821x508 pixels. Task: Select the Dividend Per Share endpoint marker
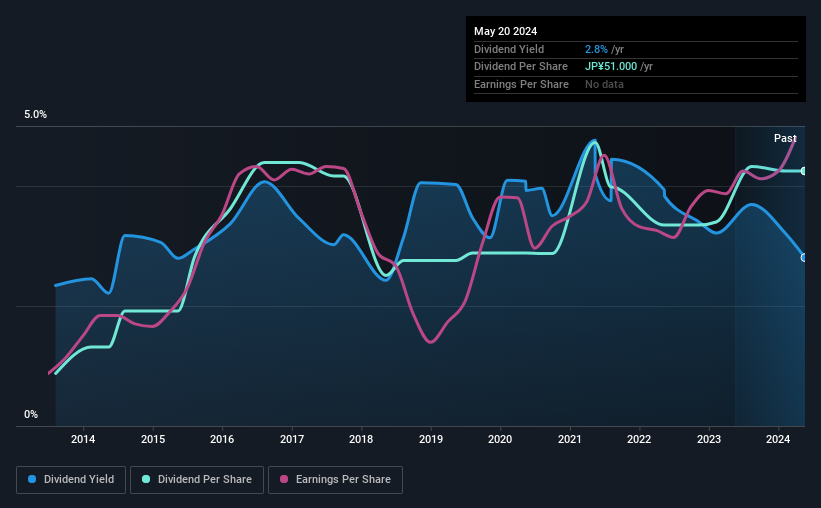tap(804, 171)
